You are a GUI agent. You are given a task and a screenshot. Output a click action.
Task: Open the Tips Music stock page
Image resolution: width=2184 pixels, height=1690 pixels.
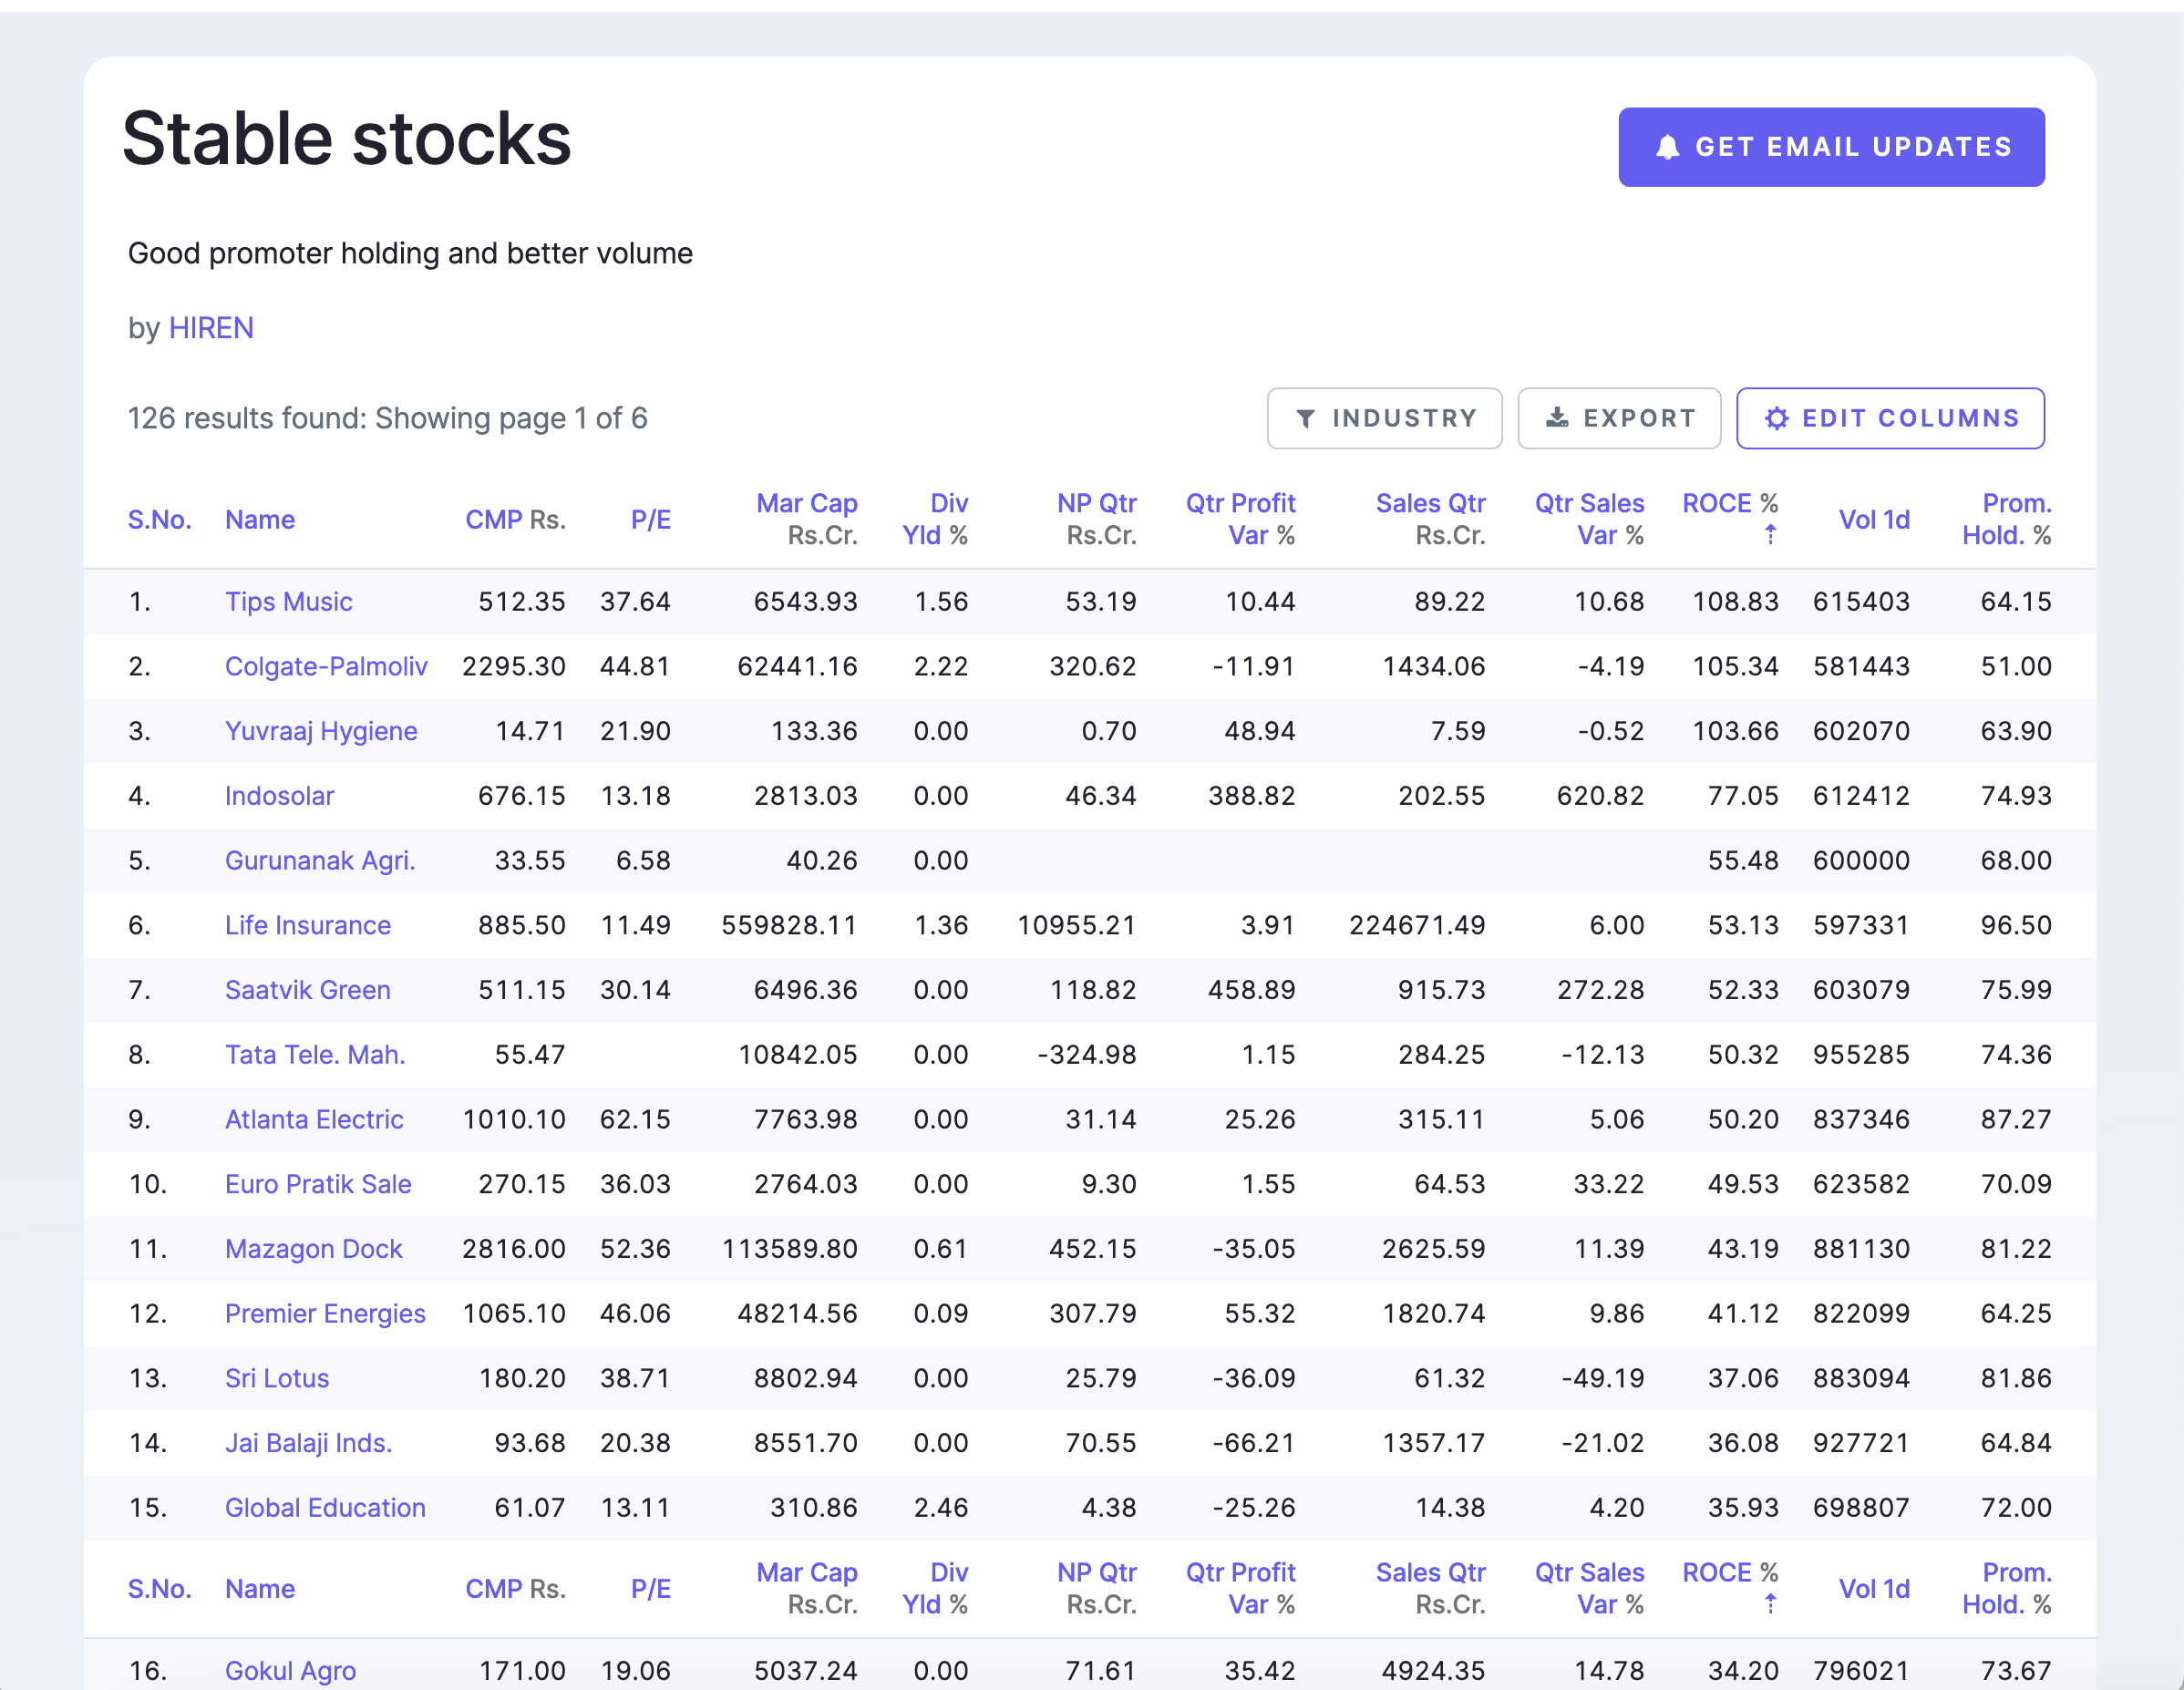(x=288, y=601)
